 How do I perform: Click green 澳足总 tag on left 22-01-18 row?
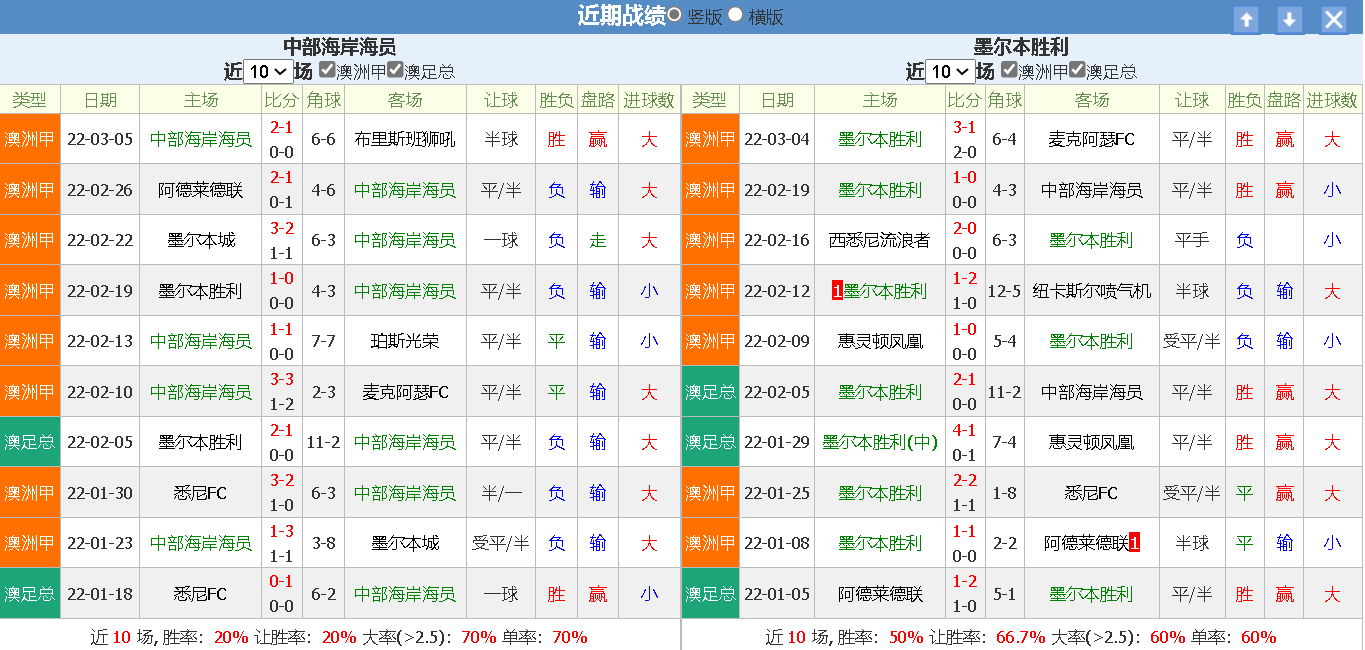tap(30, 594)
